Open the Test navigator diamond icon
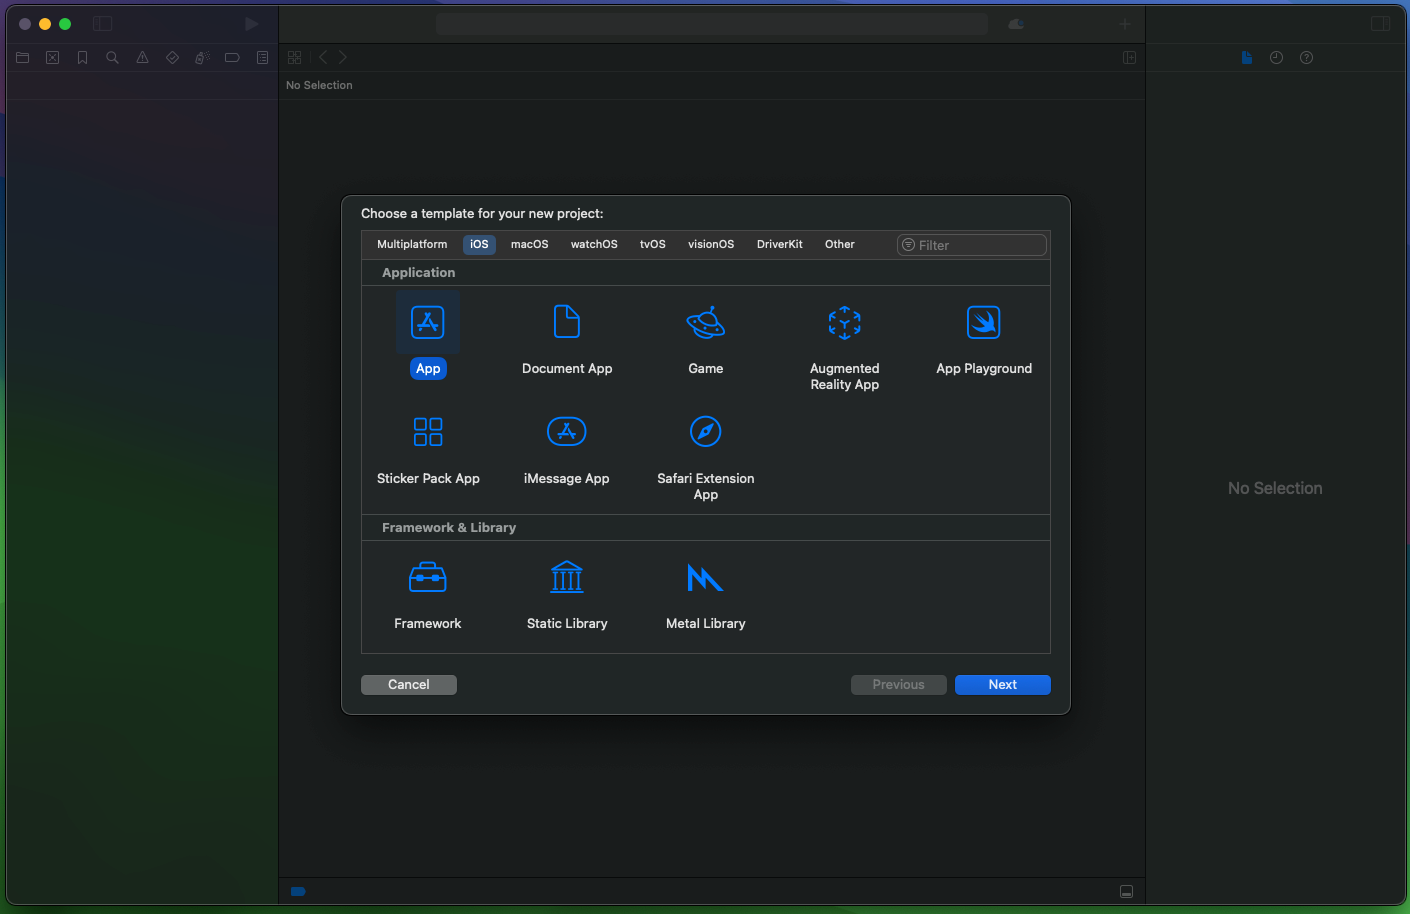 click(x=172, y=58)
